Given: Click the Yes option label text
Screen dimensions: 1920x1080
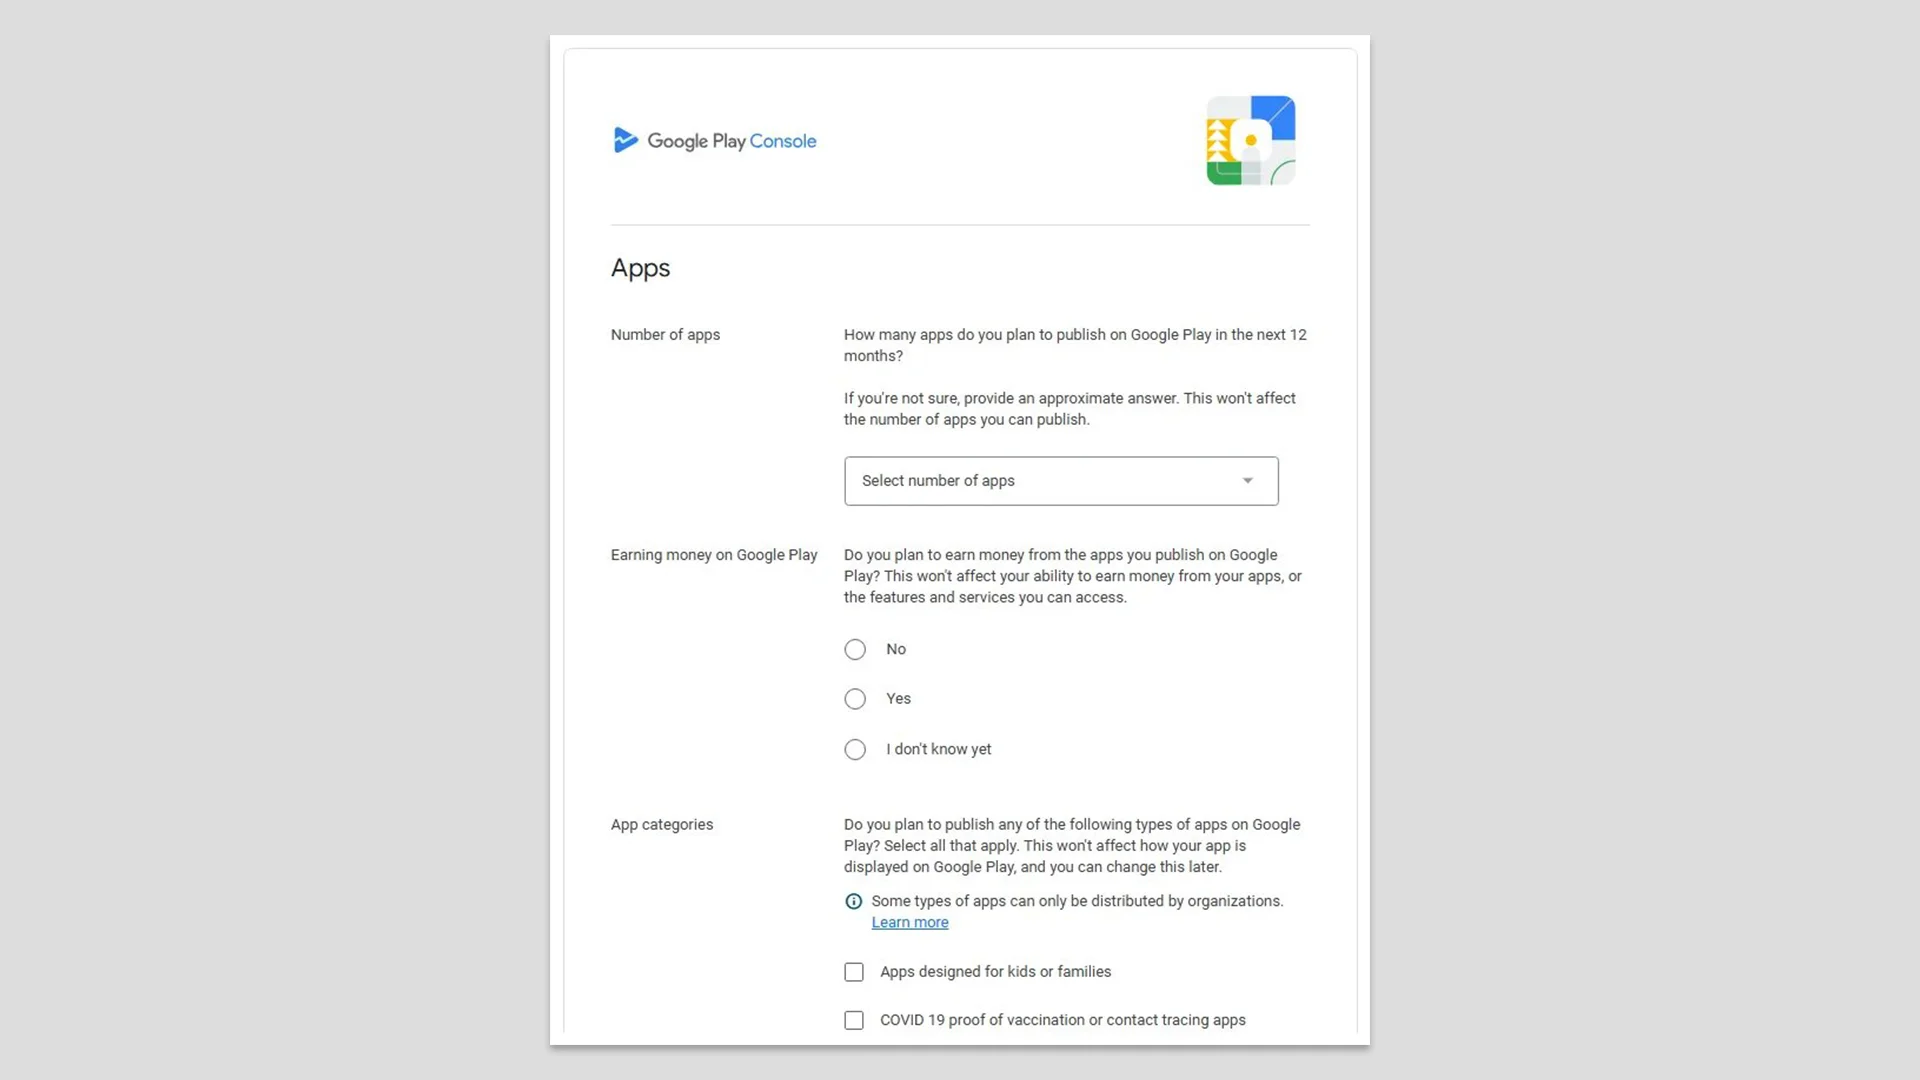Looking at the screenshot, I should 898,699.
